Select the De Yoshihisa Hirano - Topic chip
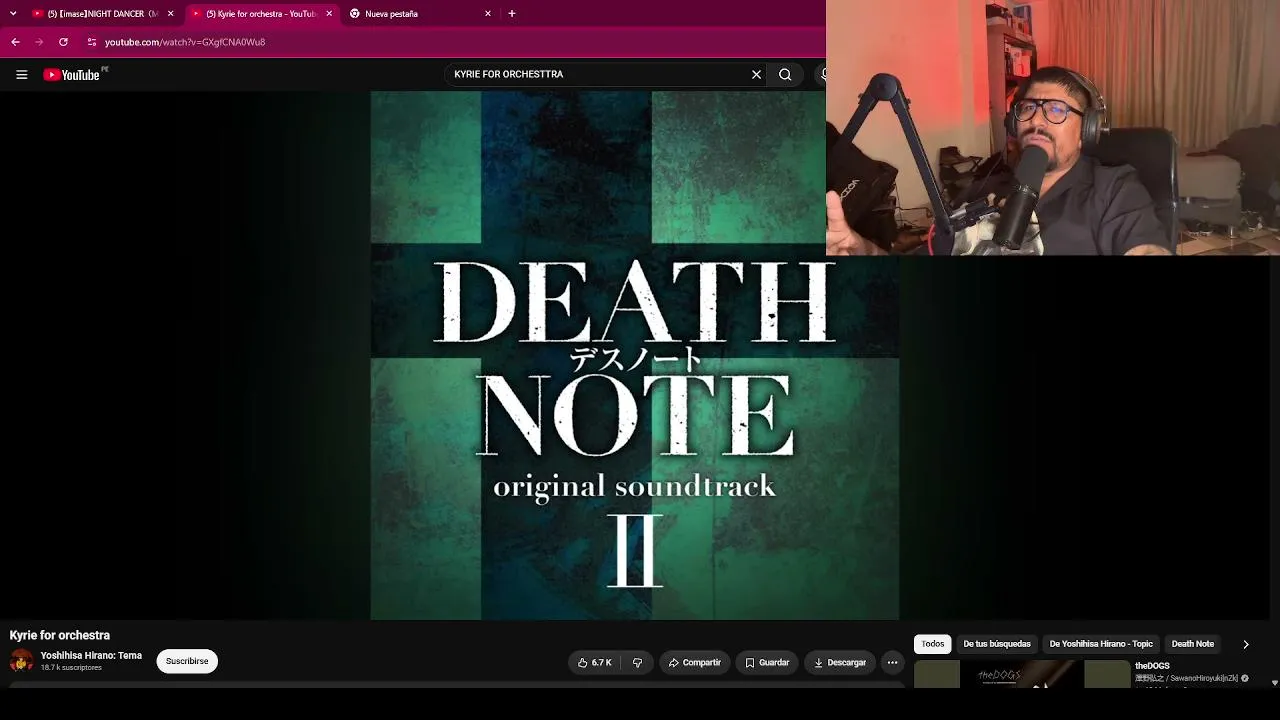The width and height of the screenshot is (1280, 720). tap(1101, 644)
